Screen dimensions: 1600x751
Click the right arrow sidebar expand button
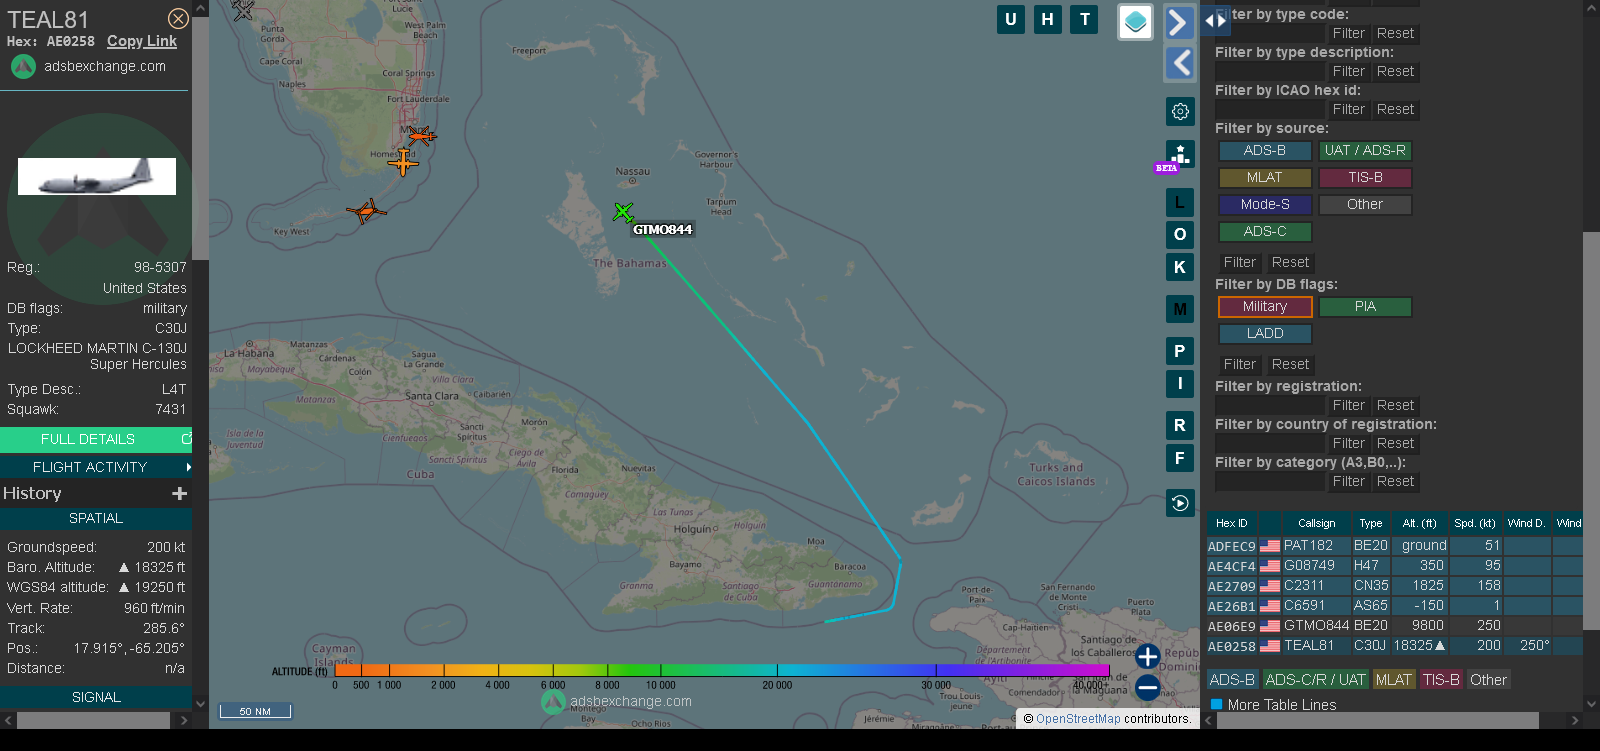1180,22
